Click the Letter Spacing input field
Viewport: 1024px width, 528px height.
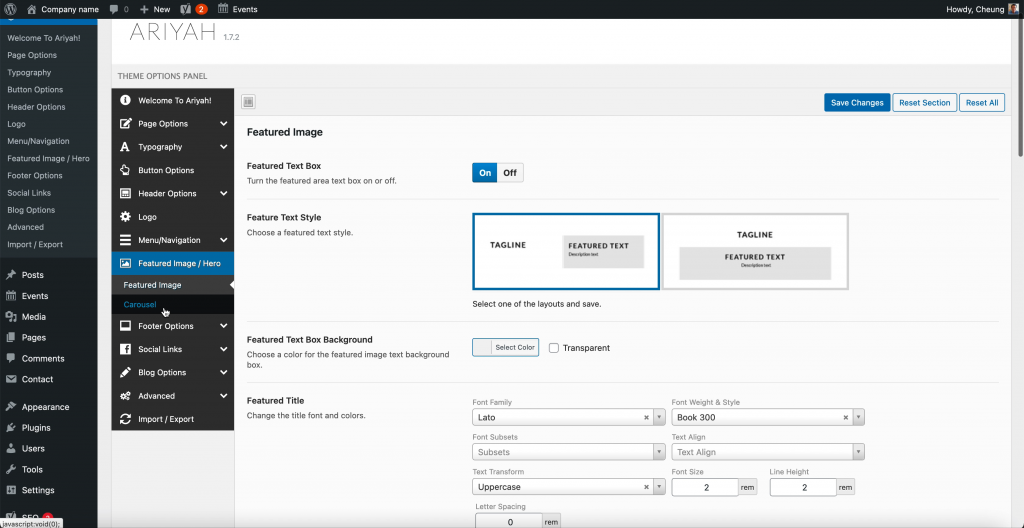tap(509, 522)
